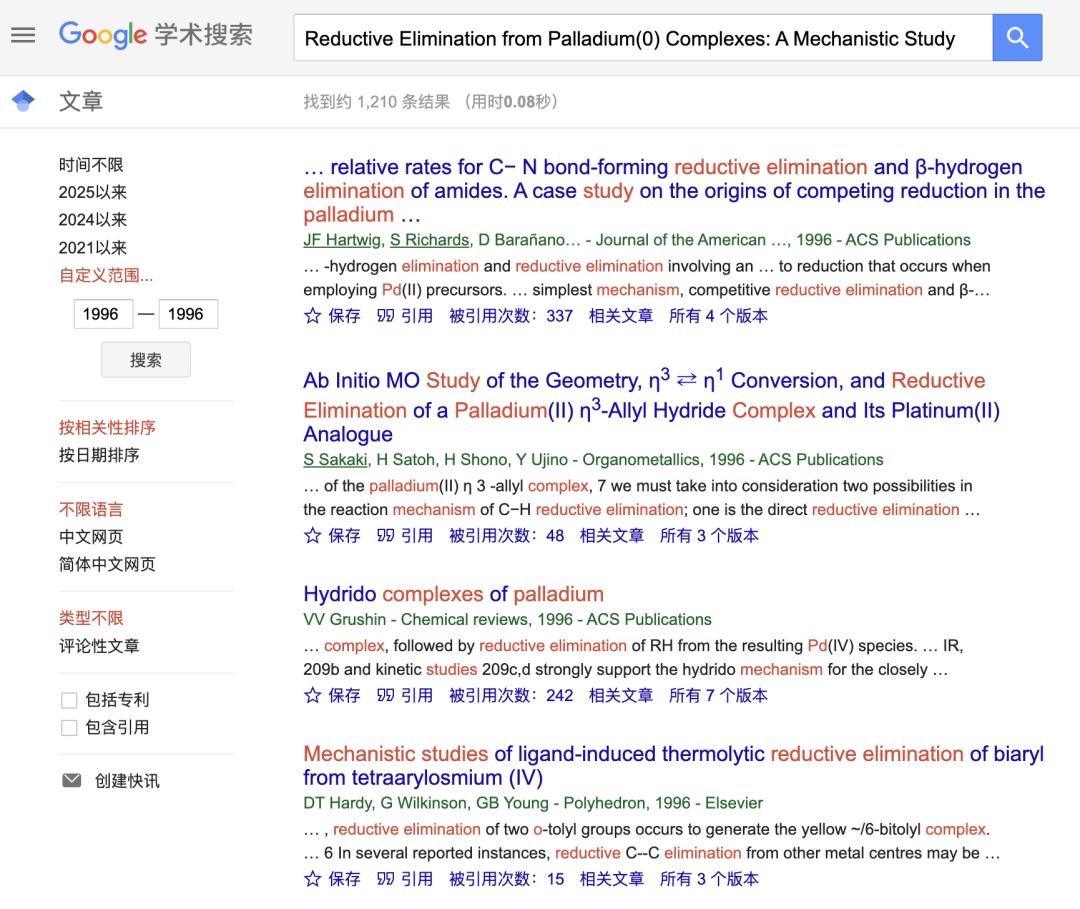Screen dimensions: 1080x909
Task: Open 所有 4 个版本 link
Action: click(718, 316)
